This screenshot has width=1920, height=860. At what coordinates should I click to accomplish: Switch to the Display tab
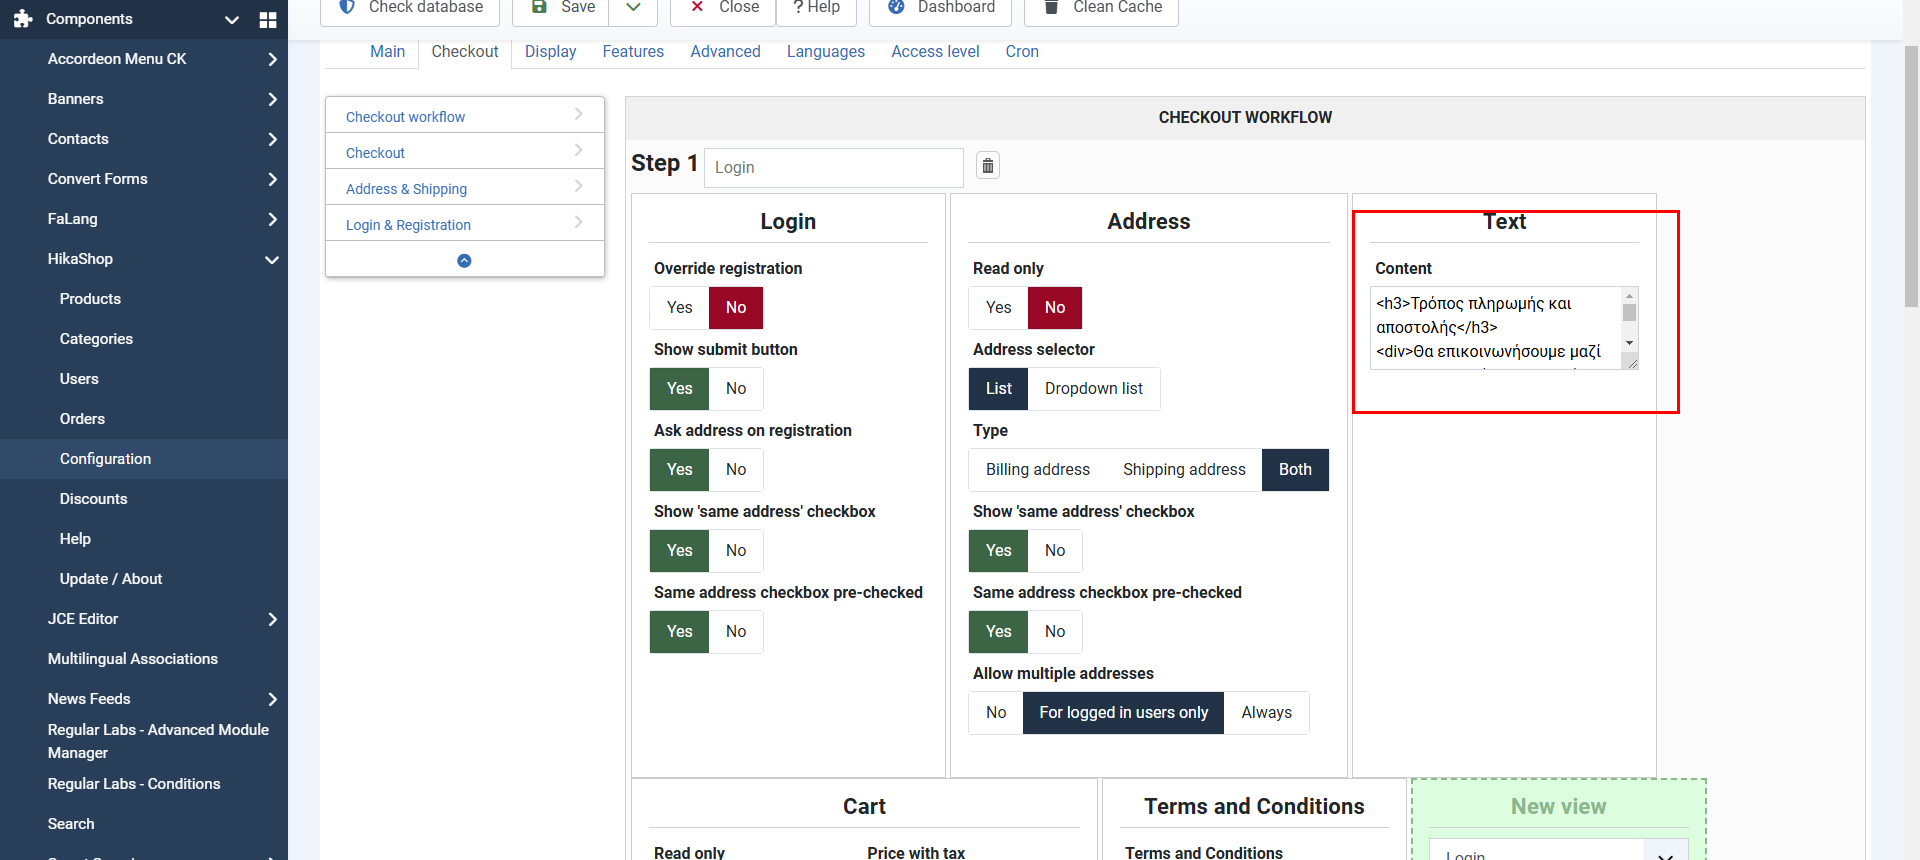click(550, 52)
